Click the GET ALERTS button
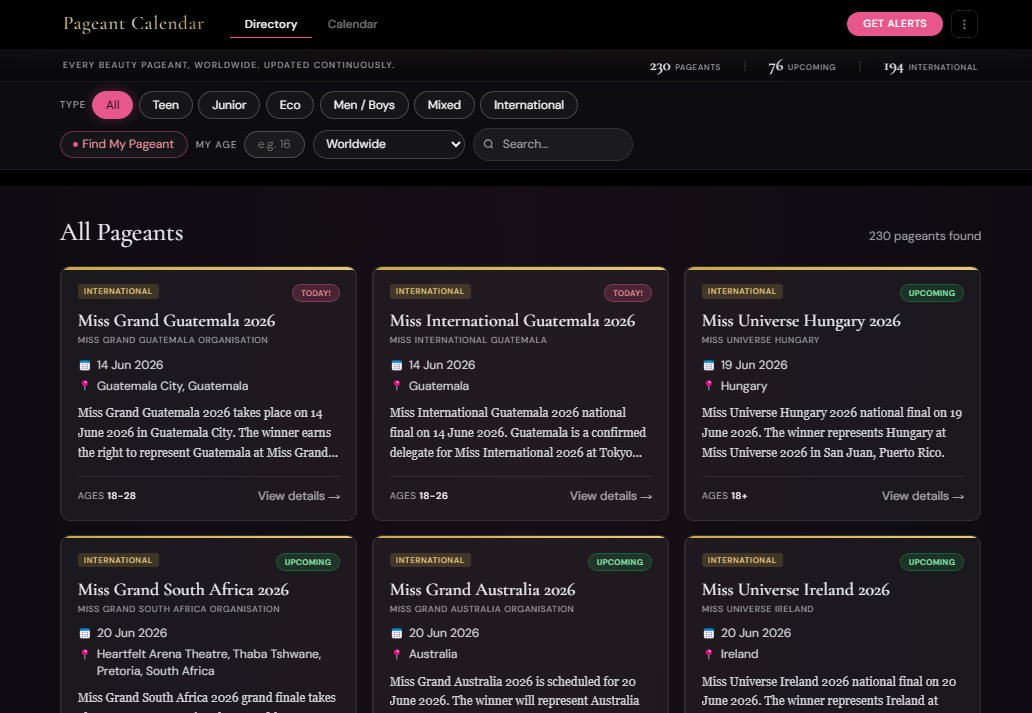This screenshot has height=713, width=1032. point(894,24)
